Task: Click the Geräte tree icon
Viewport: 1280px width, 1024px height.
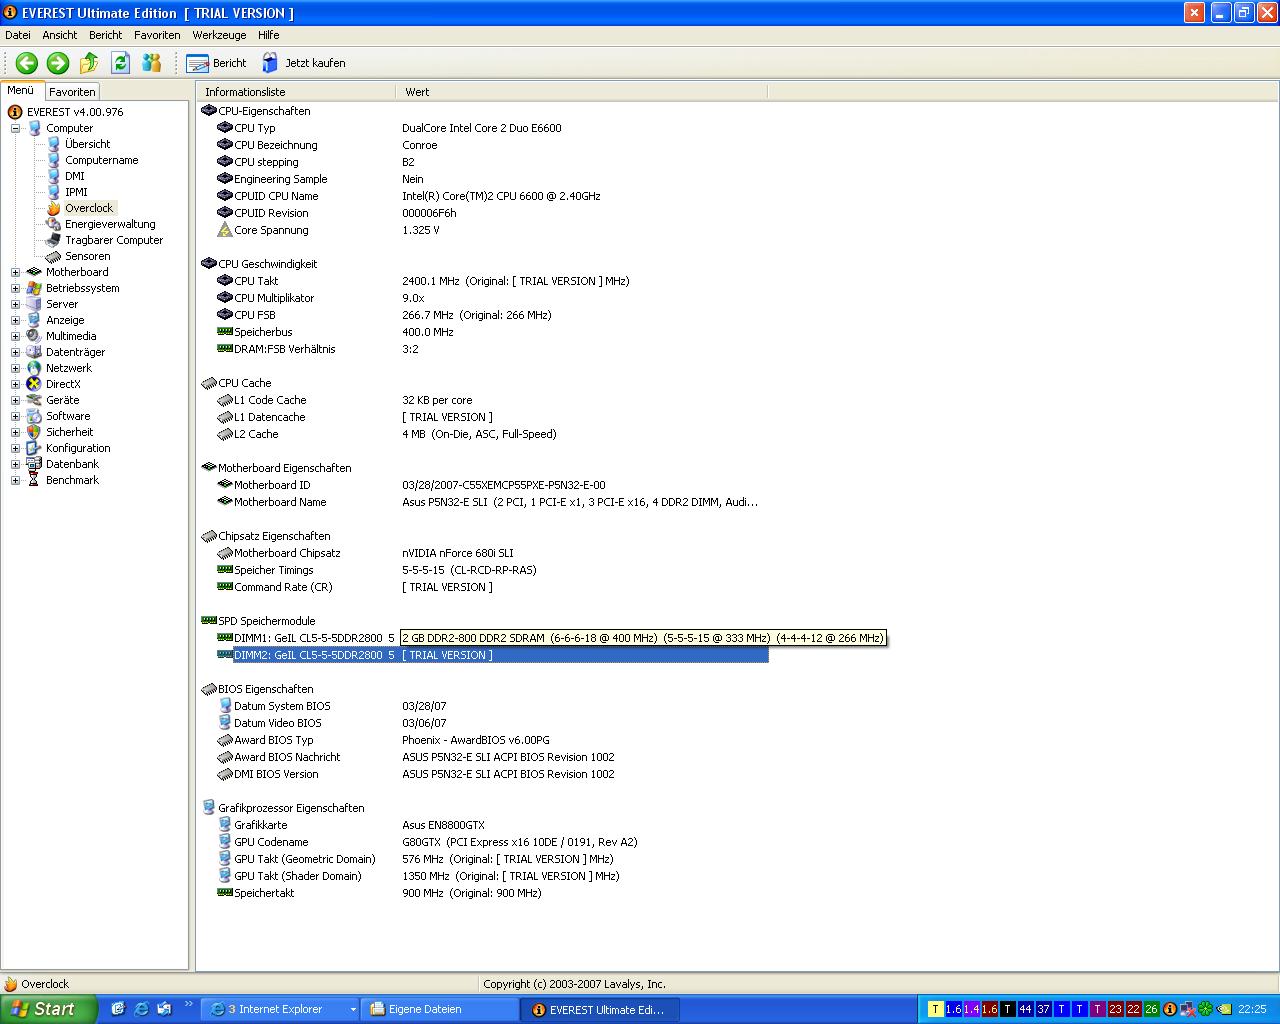Action: pos(34,400)
